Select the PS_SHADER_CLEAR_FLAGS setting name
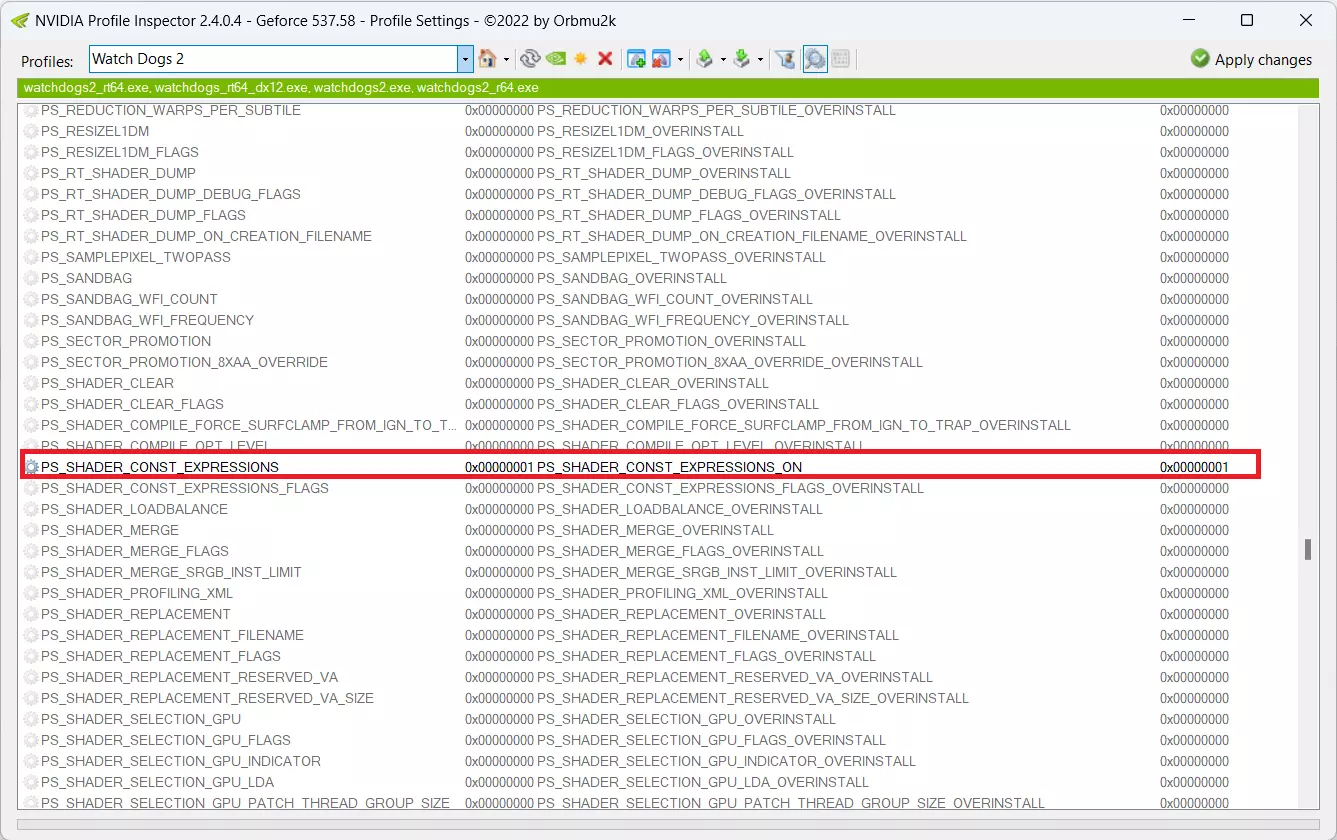 [132, 404]
